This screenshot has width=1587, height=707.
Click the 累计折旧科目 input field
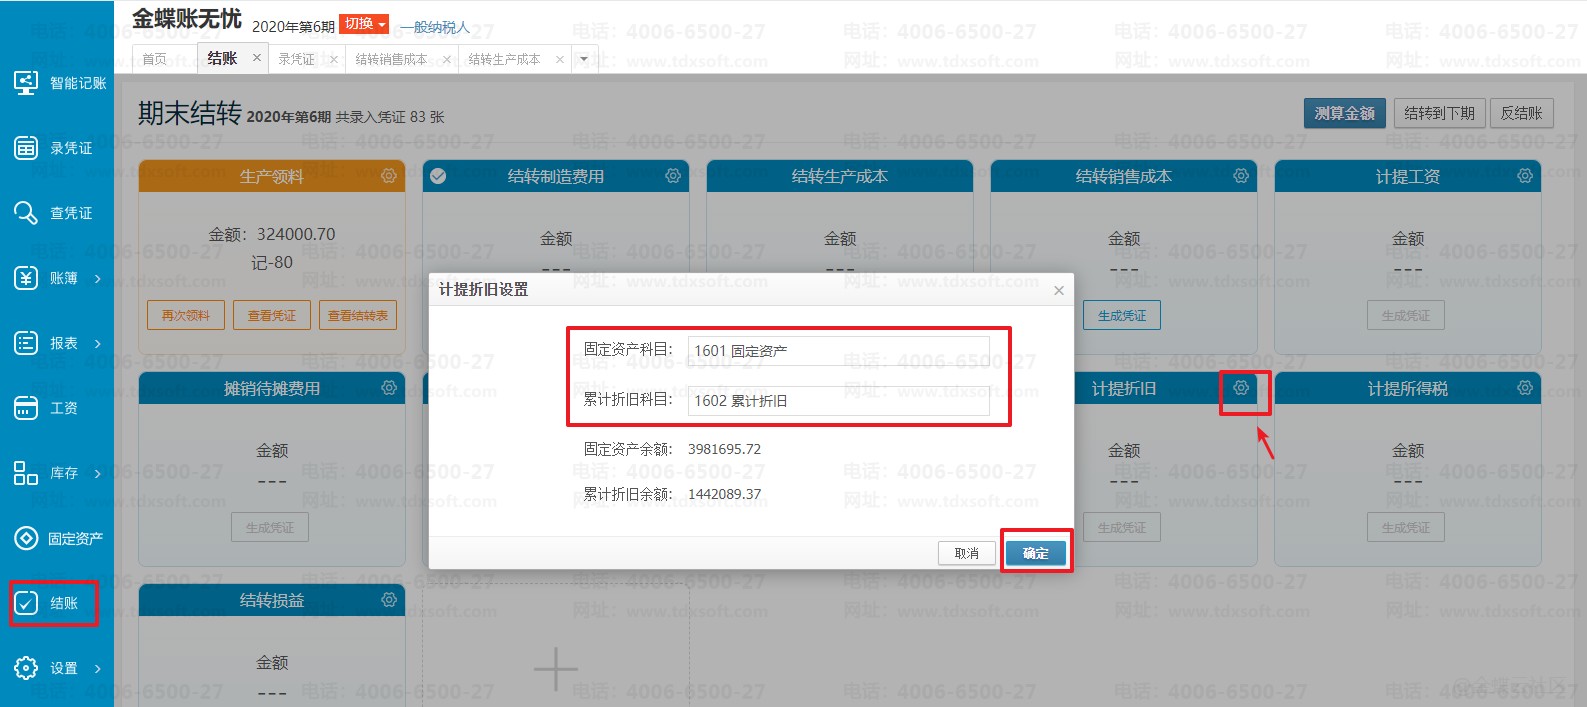click(838, 401)
